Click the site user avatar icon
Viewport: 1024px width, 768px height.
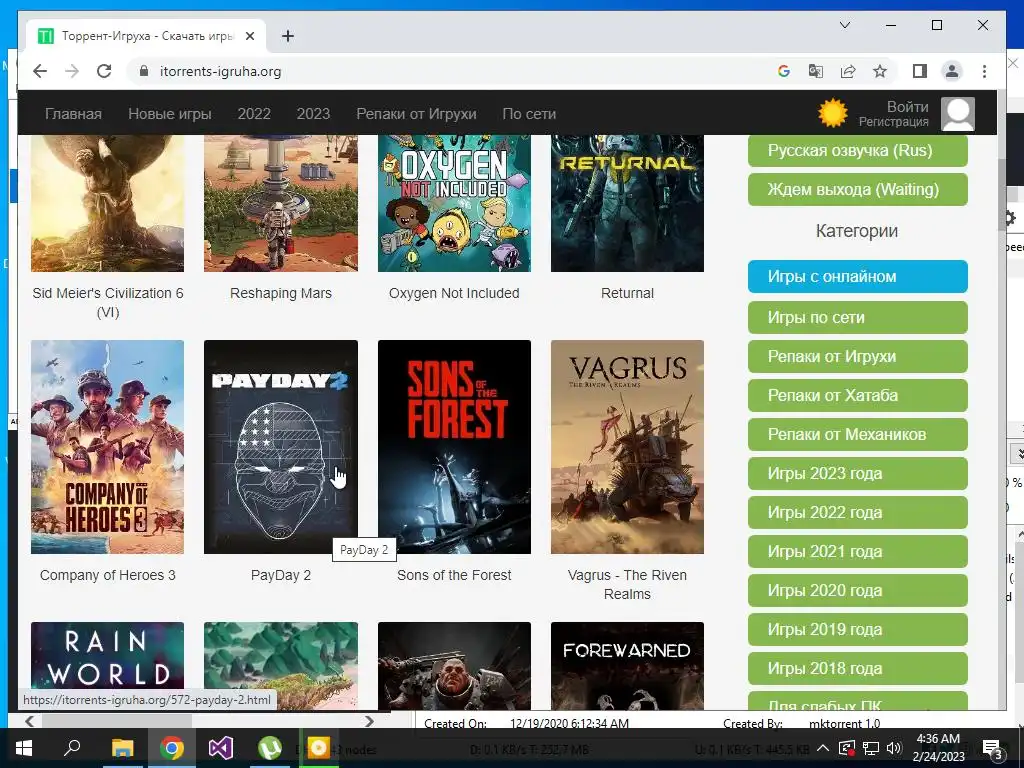[958, 114]
